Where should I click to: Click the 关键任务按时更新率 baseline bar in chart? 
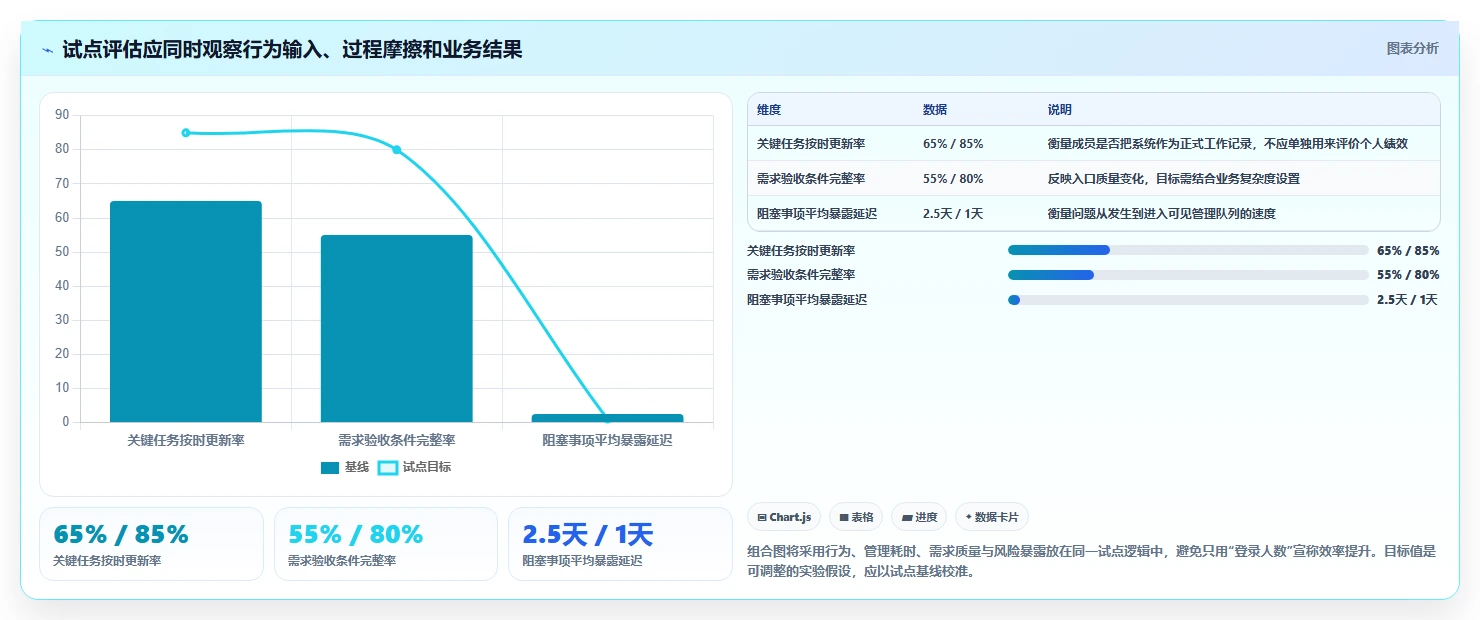click(186, 311)
